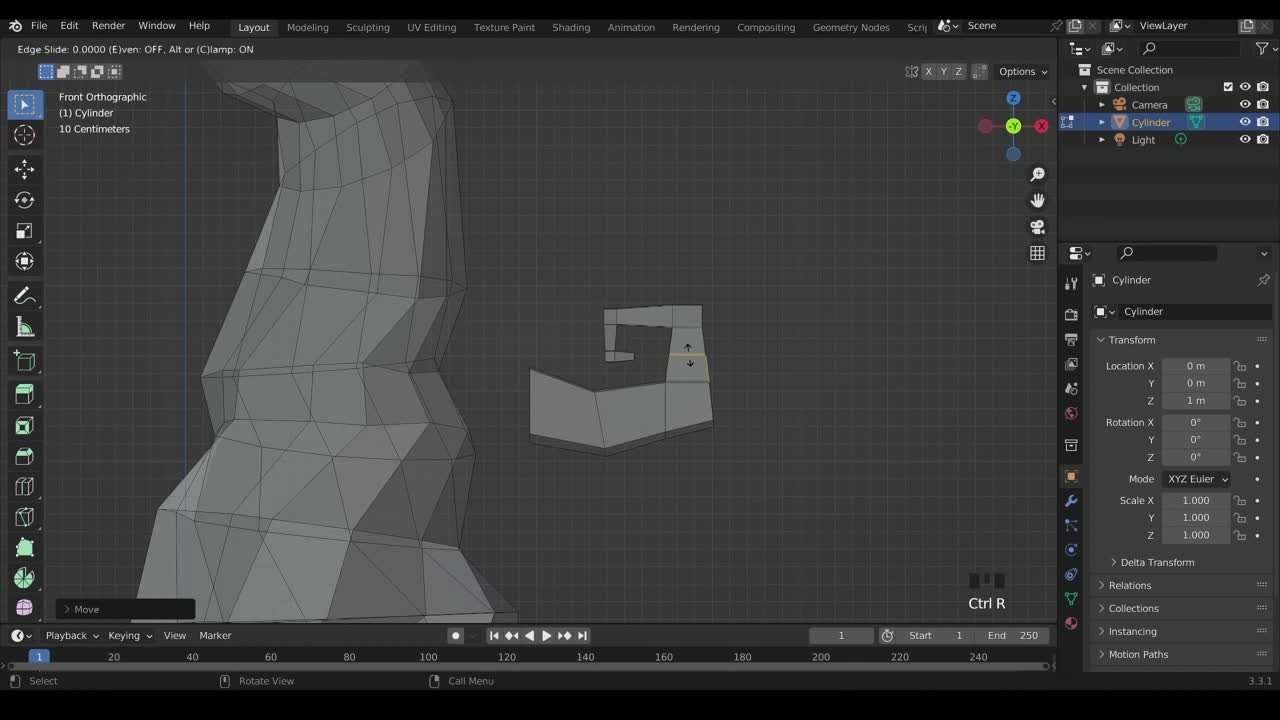Expand the Delta Transform panel
This screenshot has height=720, width=1280.
pos(1157,562)
